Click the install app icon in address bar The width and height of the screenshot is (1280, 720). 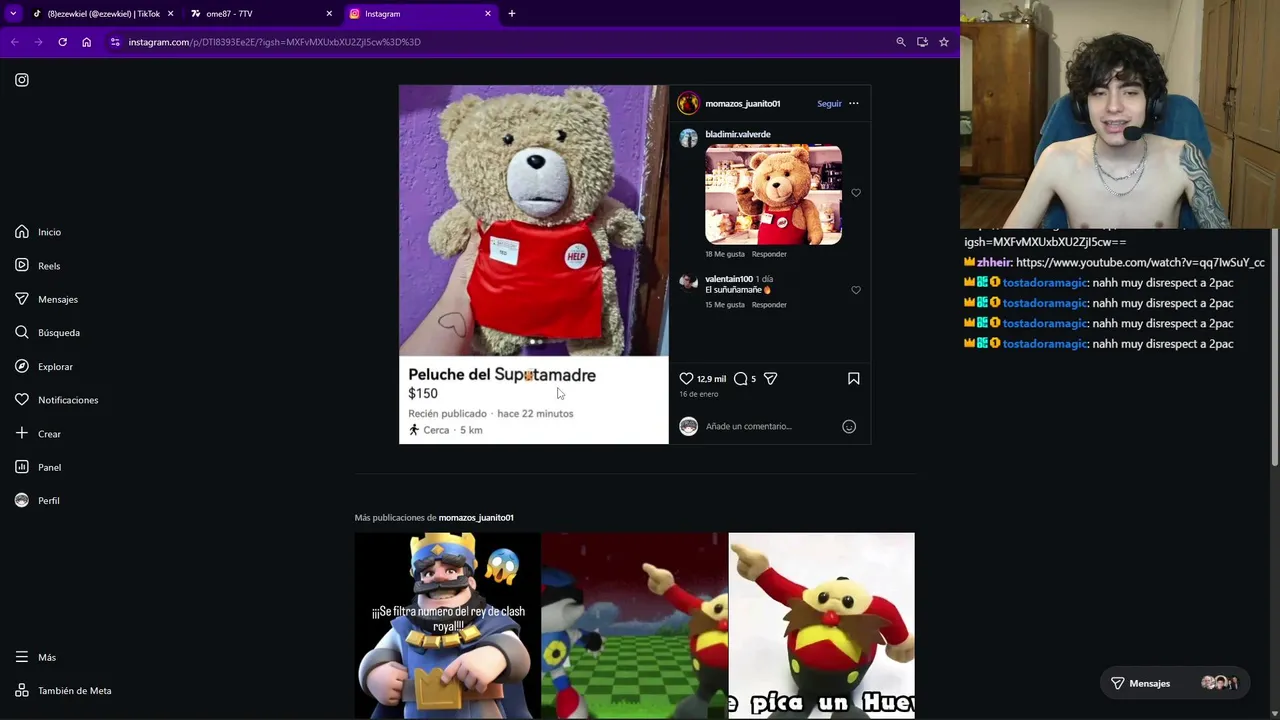[922, 42]
